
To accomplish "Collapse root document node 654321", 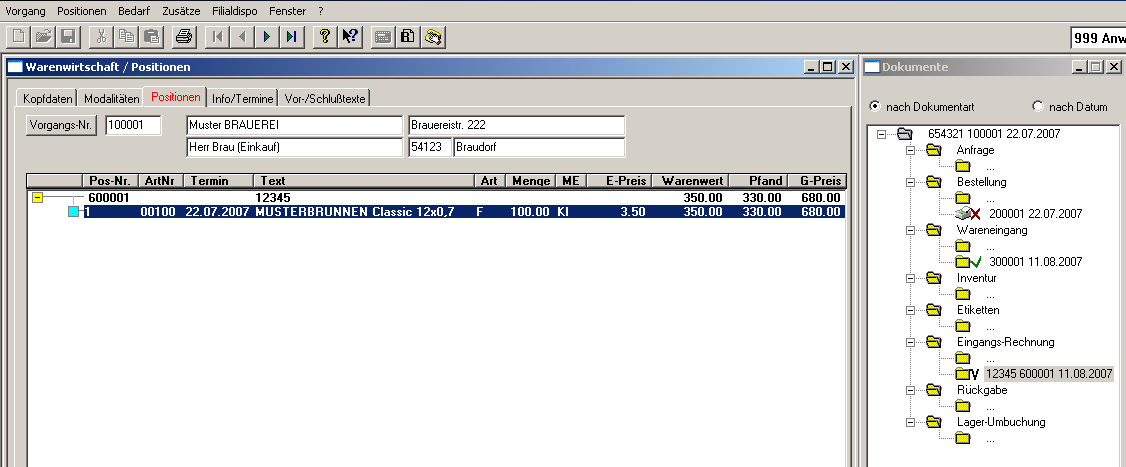I will [881, 134].
